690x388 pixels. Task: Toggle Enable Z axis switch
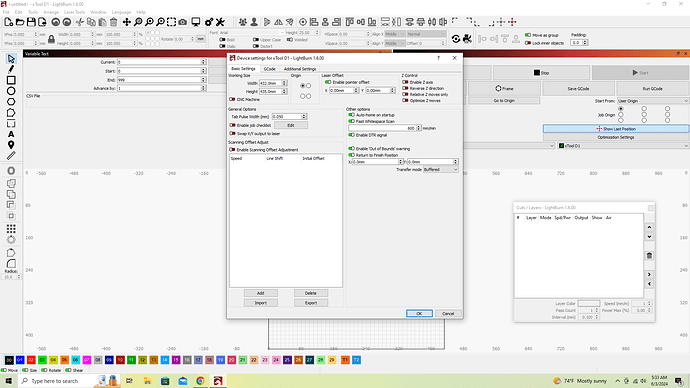coord(405,82)
